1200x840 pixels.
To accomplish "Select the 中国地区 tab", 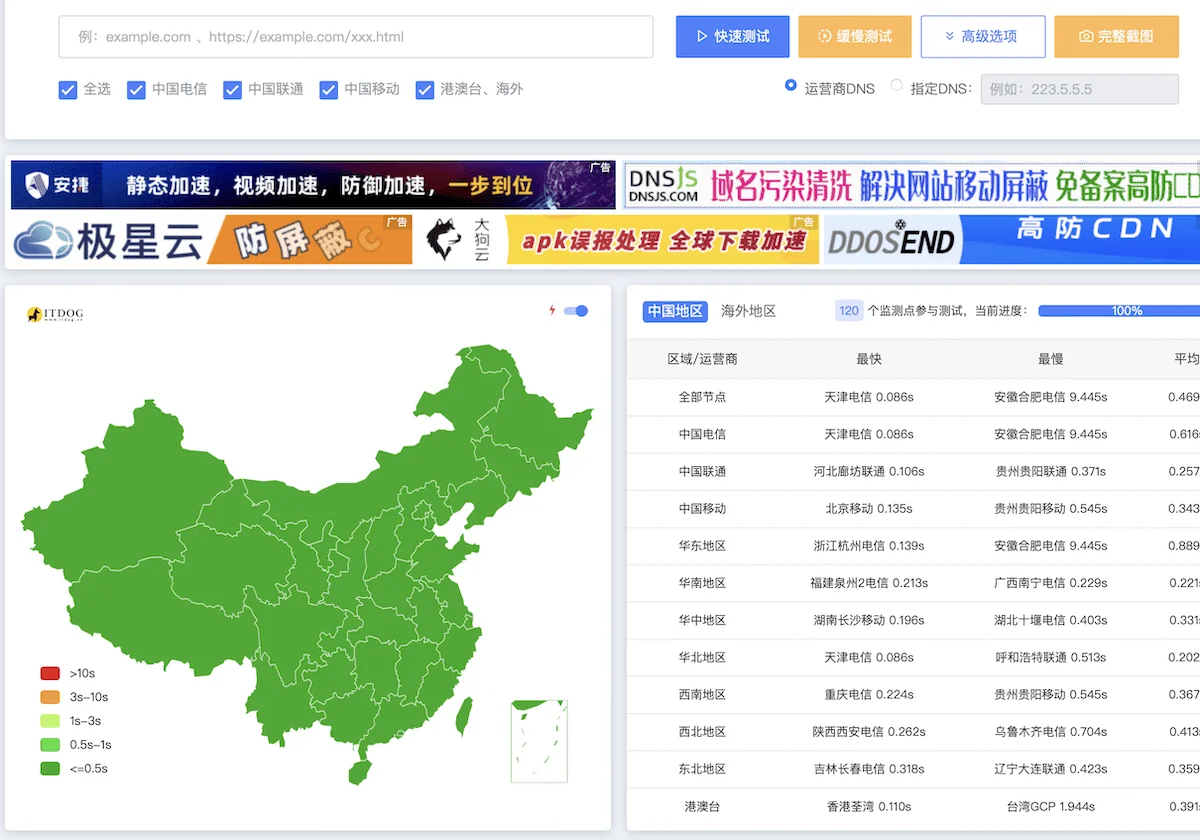I will tap(674, 311).
